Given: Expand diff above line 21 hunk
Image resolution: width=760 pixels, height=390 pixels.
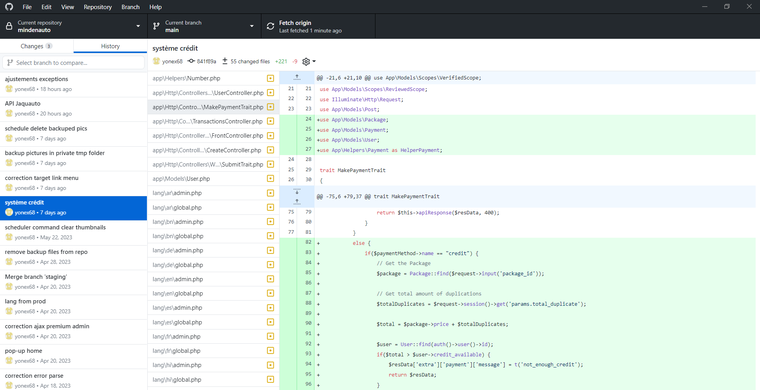Looking at the screenshot, I should pyautogui.click(x=297, y=78).
